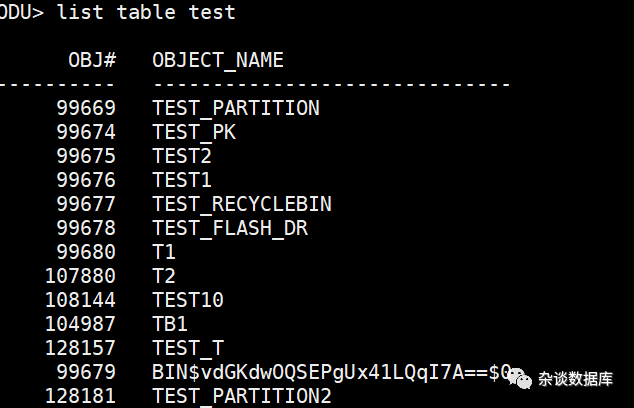Click the WeChat logo watermark icon
The height and width of the screenshot is (408, 634).
(x=520, y=378)
